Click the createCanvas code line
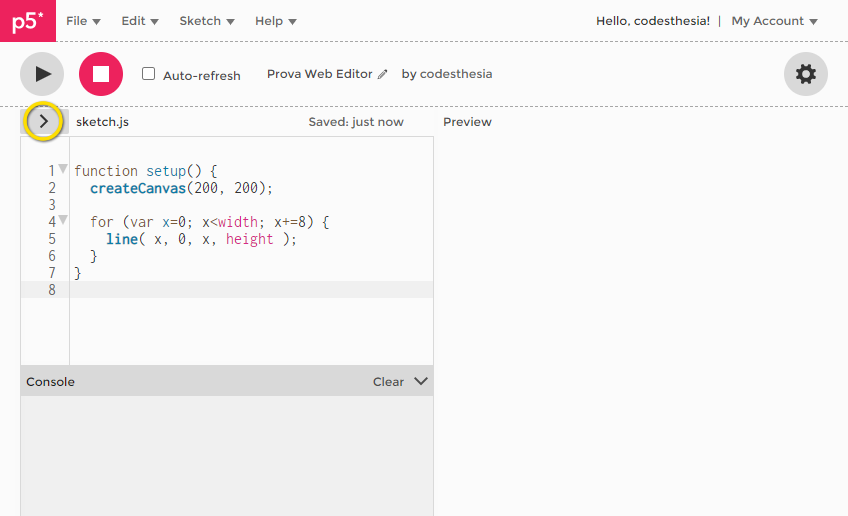Image resolution: width=848 pixels, height=516 pixels. tap(180, 188)
